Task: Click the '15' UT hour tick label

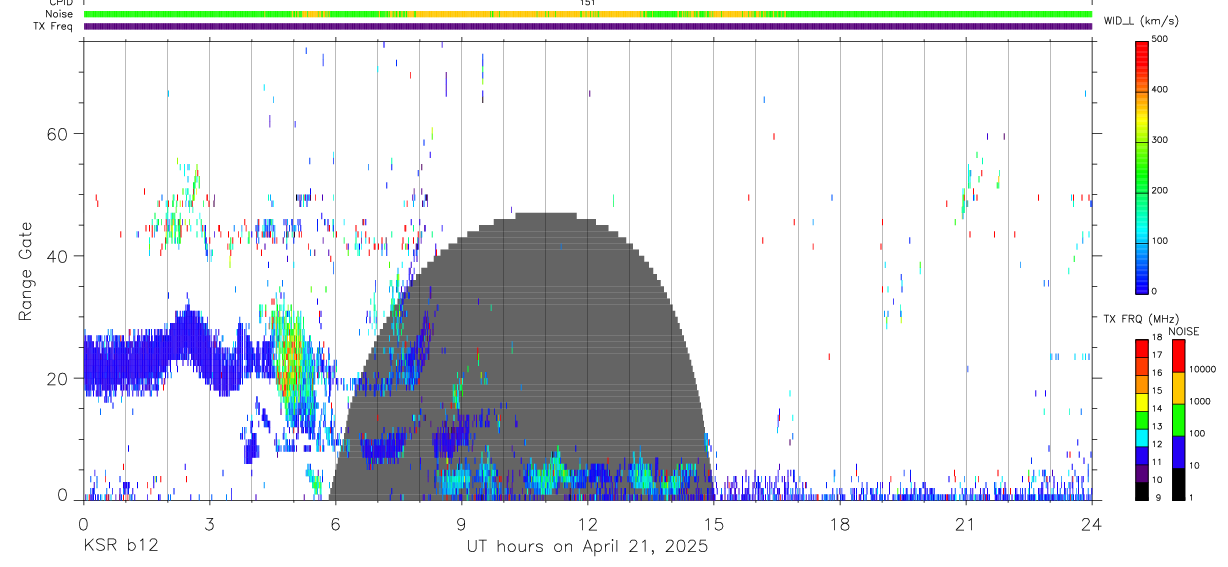Action: point(713,523)
